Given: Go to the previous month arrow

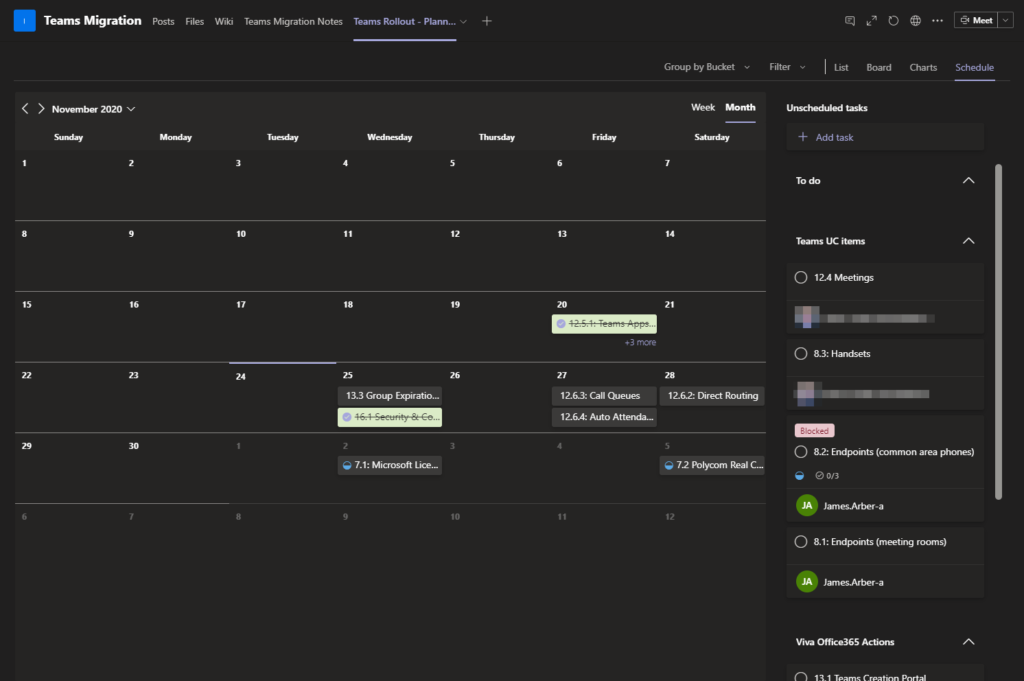Looking at the screenshot, I should (25, 108).
